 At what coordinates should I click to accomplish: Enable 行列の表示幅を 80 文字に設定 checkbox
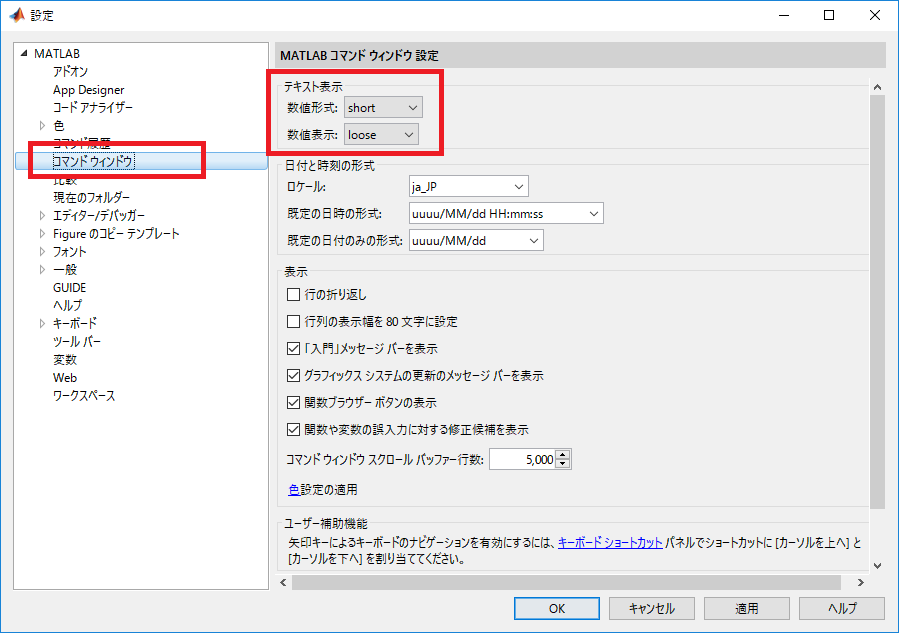click(x=293, y=322)
